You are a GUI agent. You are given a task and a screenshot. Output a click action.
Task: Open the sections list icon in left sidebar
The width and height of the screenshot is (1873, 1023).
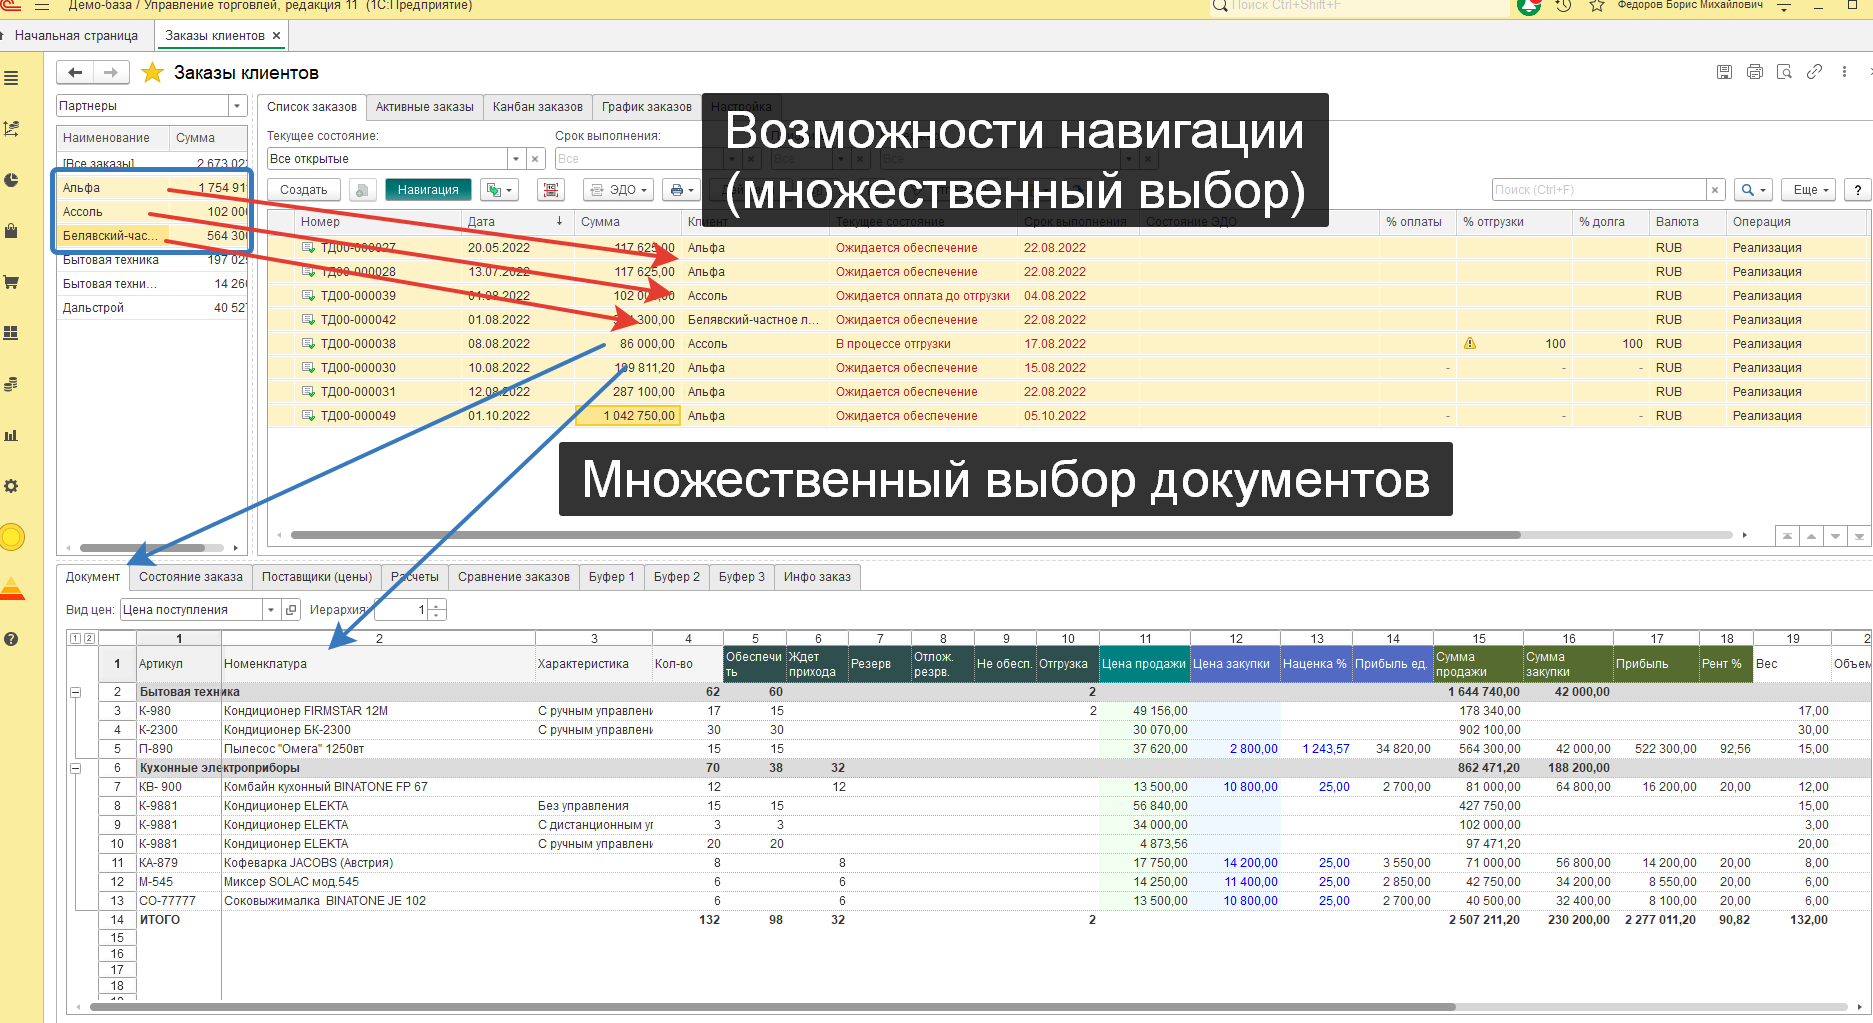(11, 78)
